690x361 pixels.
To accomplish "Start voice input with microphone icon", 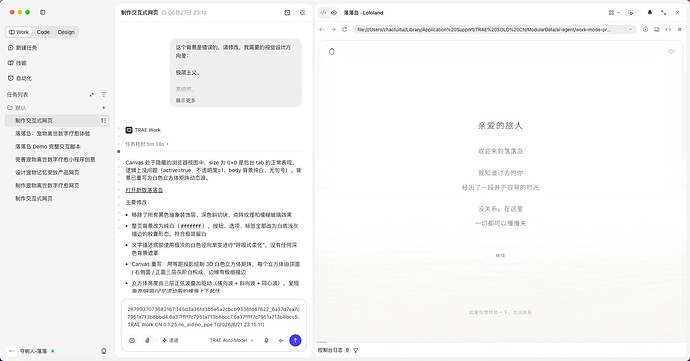I will (x=266, y=340).
